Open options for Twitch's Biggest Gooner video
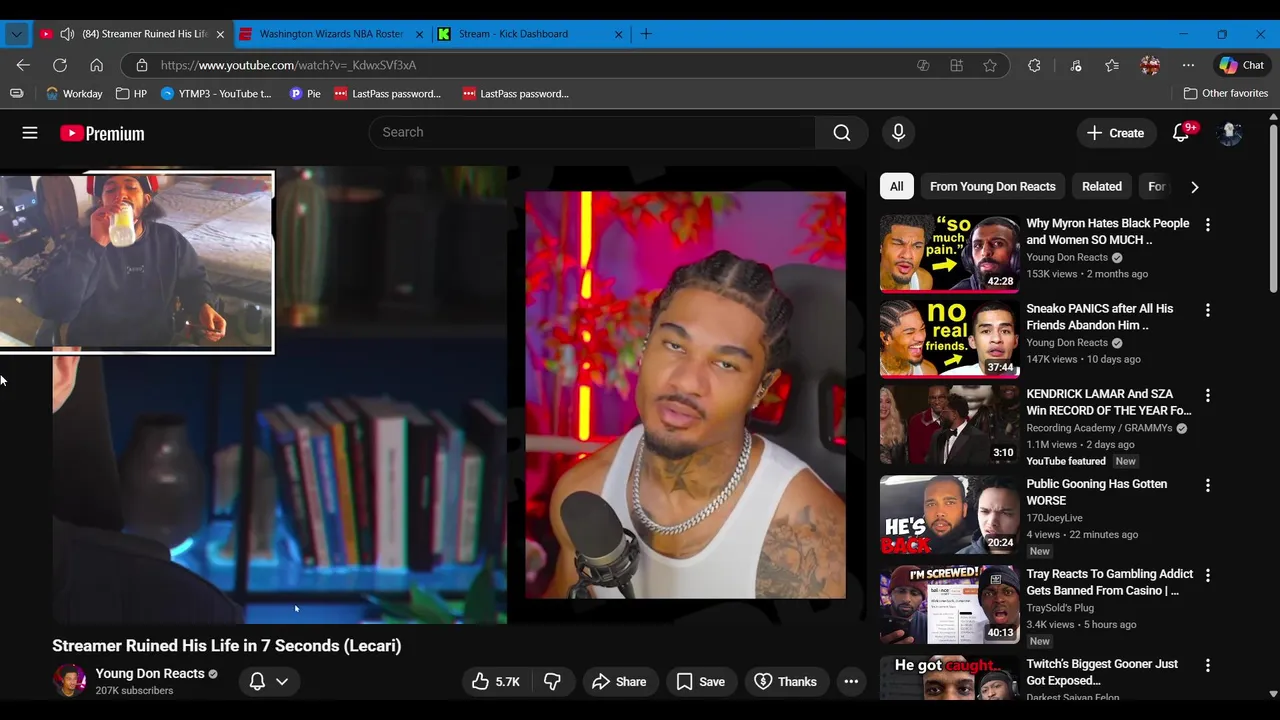1280x720 pixels. pos(1207,665)
